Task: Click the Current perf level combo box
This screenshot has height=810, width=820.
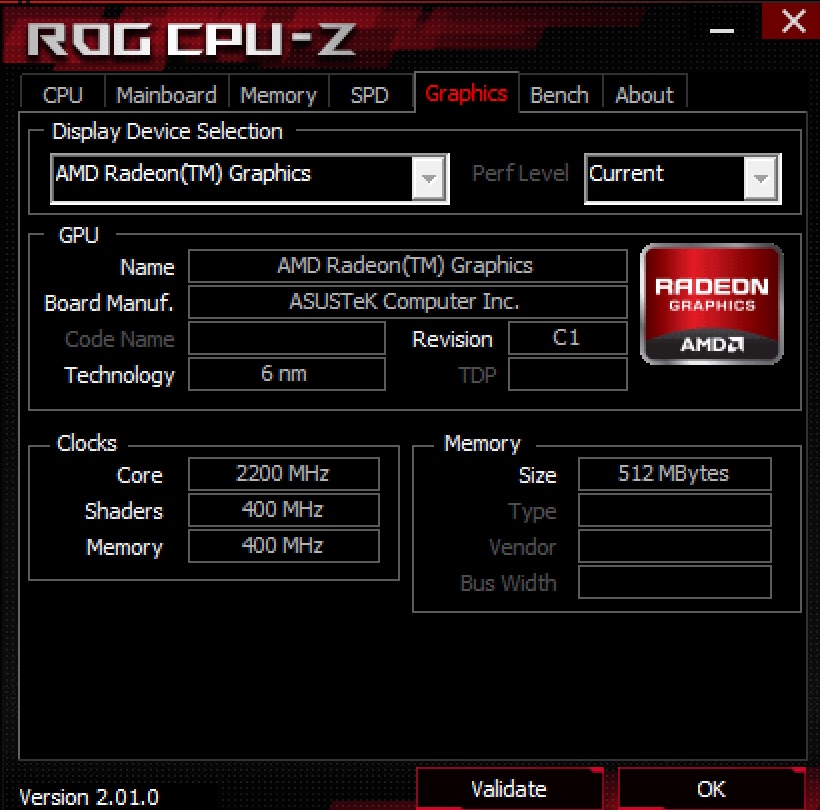Action: click(682, 179)
